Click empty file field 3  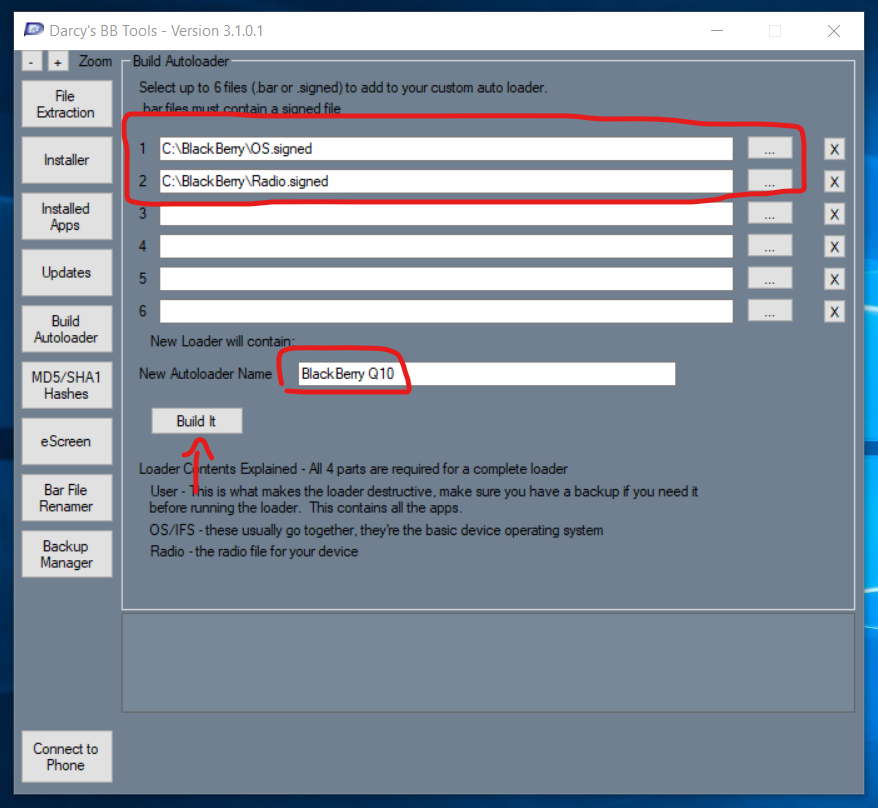(446, 214)
